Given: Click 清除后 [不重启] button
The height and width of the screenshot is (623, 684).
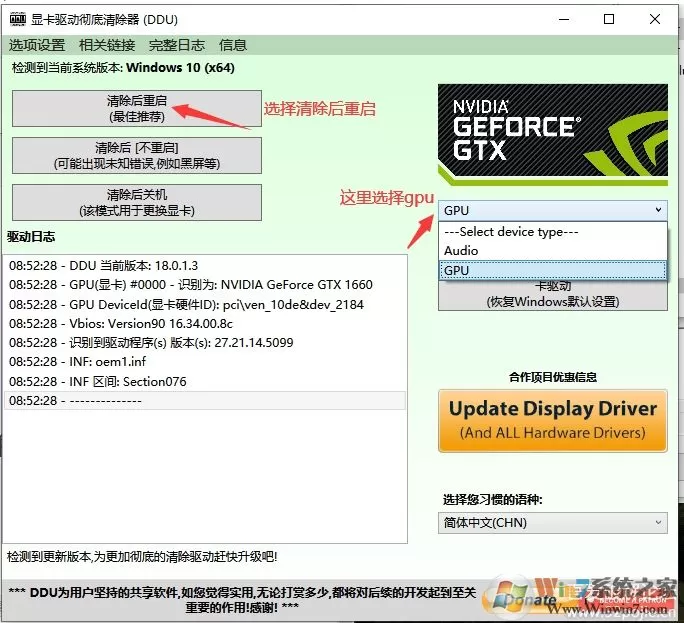Looking at the screenshot, I should 137,155.
